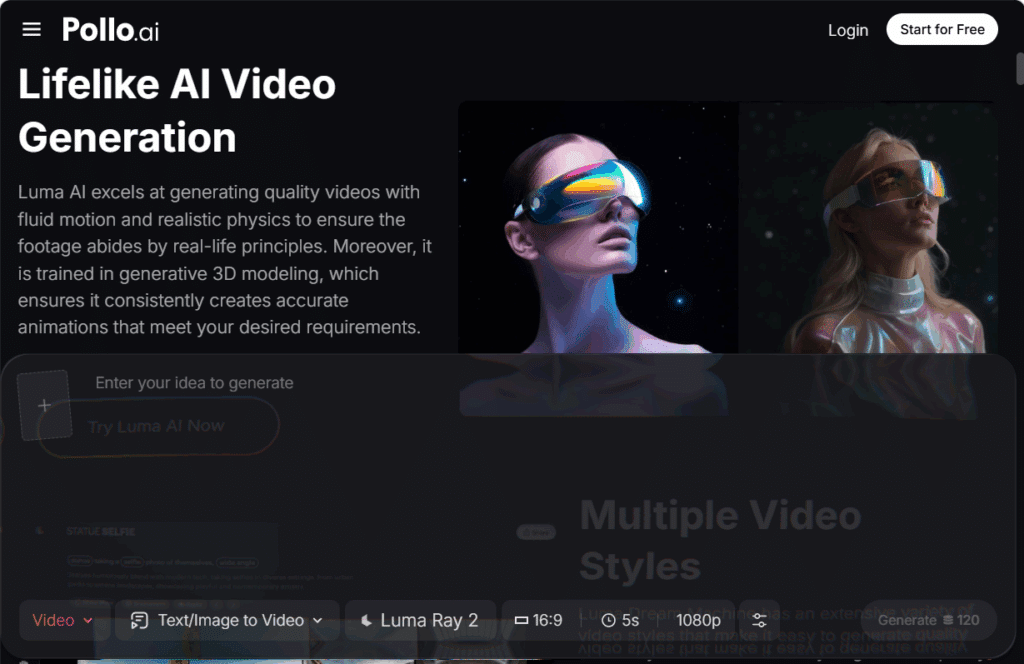Viewport: 1024px width, 664px height.
Task: Change the 1080p resolution setting
Action: coord(698,620)
